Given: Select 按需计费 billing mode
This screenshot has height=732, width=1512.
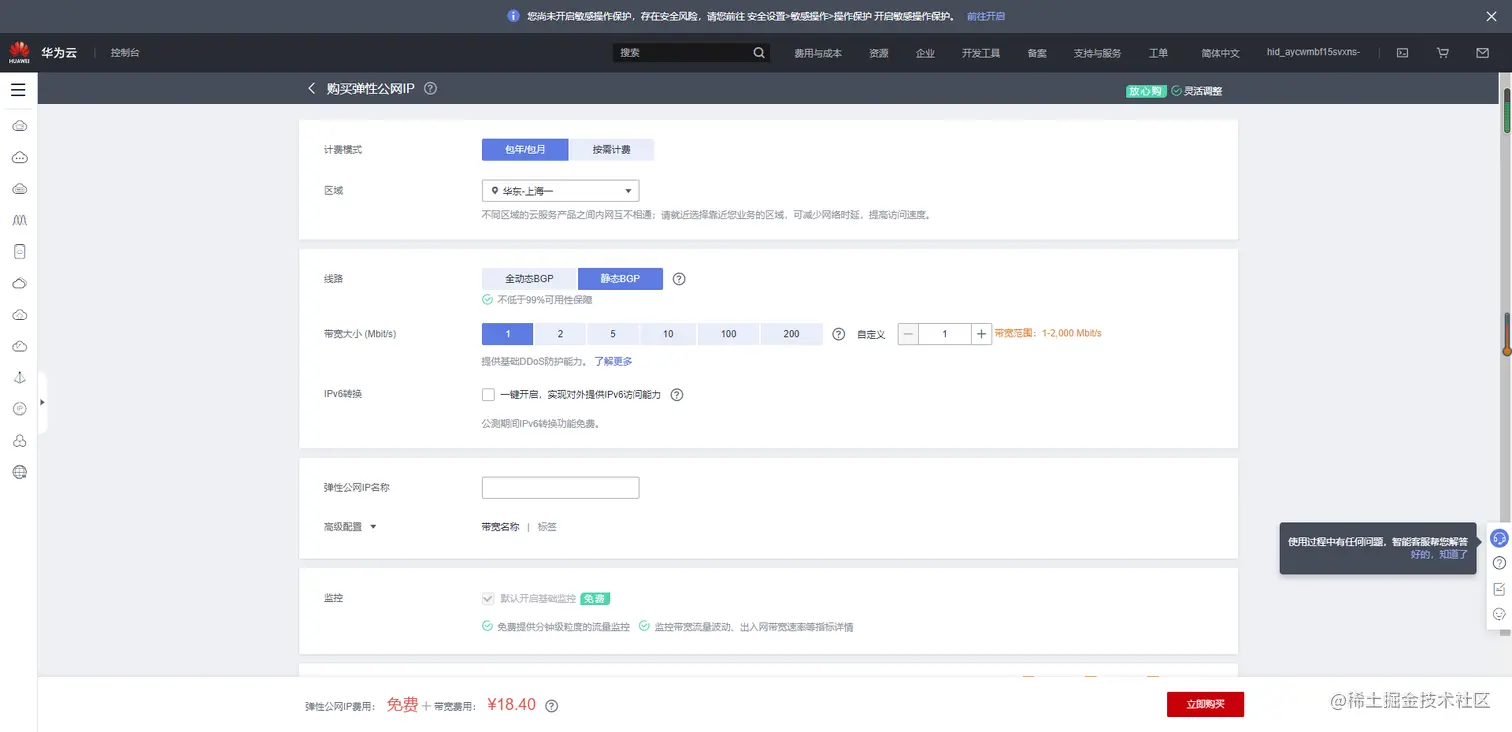Looking at the screenshot, I should click(x=611, y=150).
